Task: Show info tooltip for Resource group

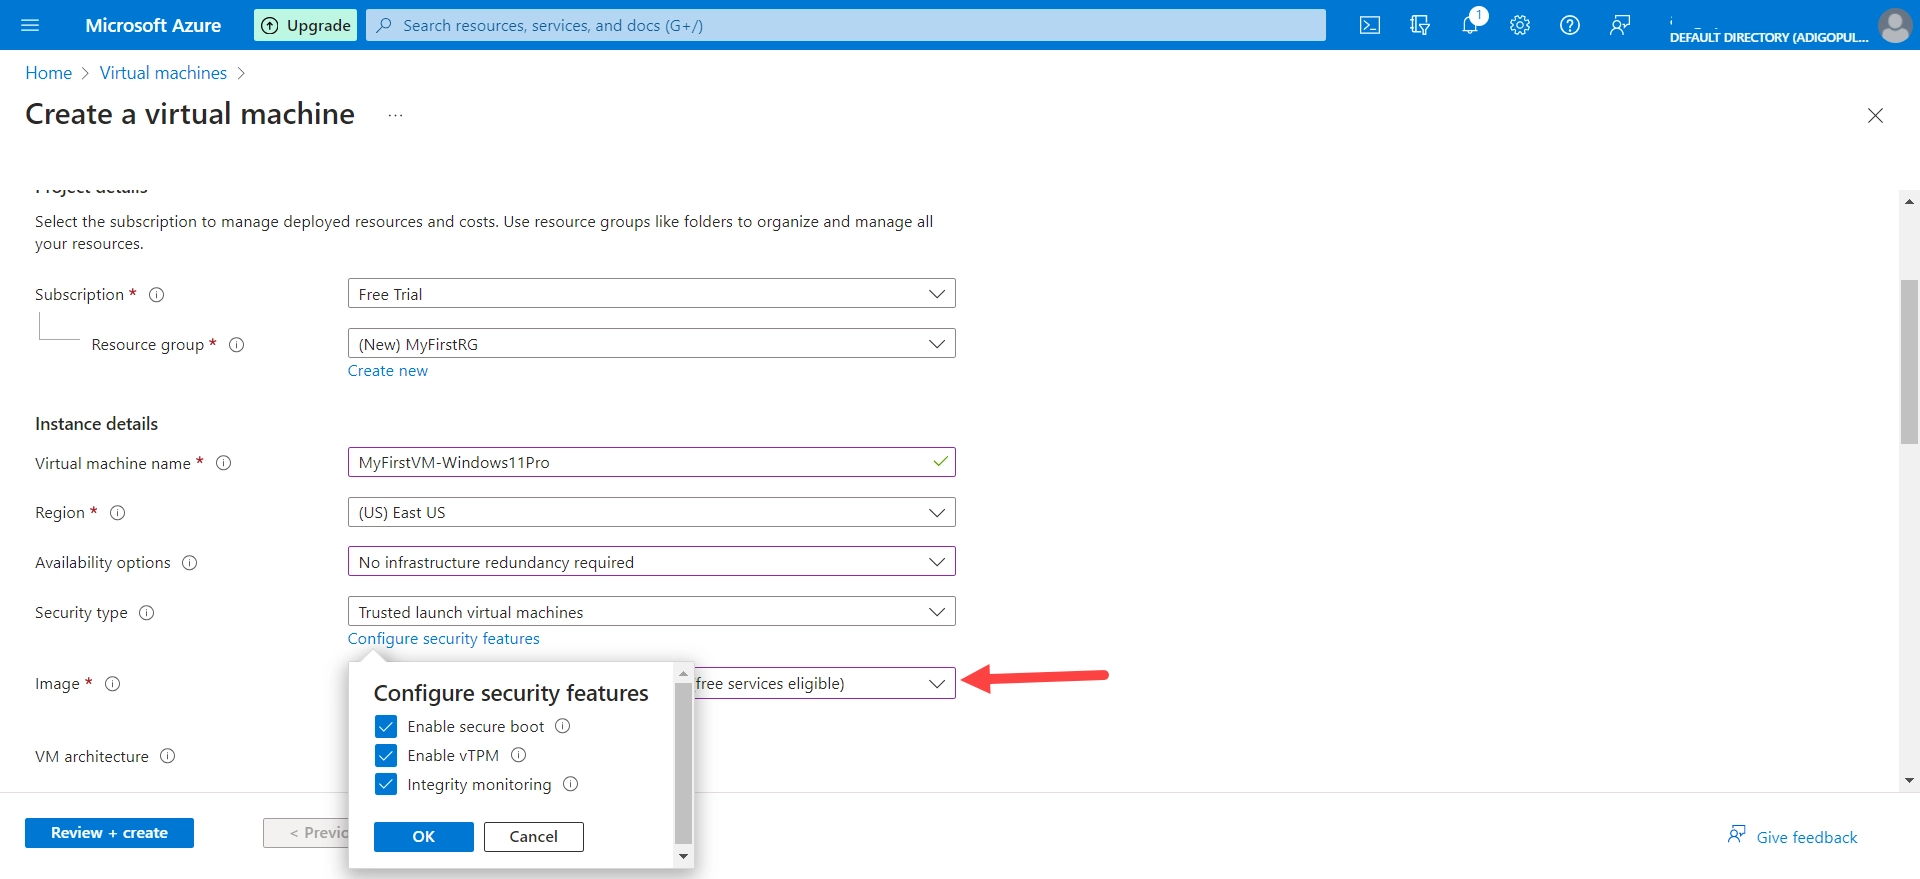Action: point(237,345)
